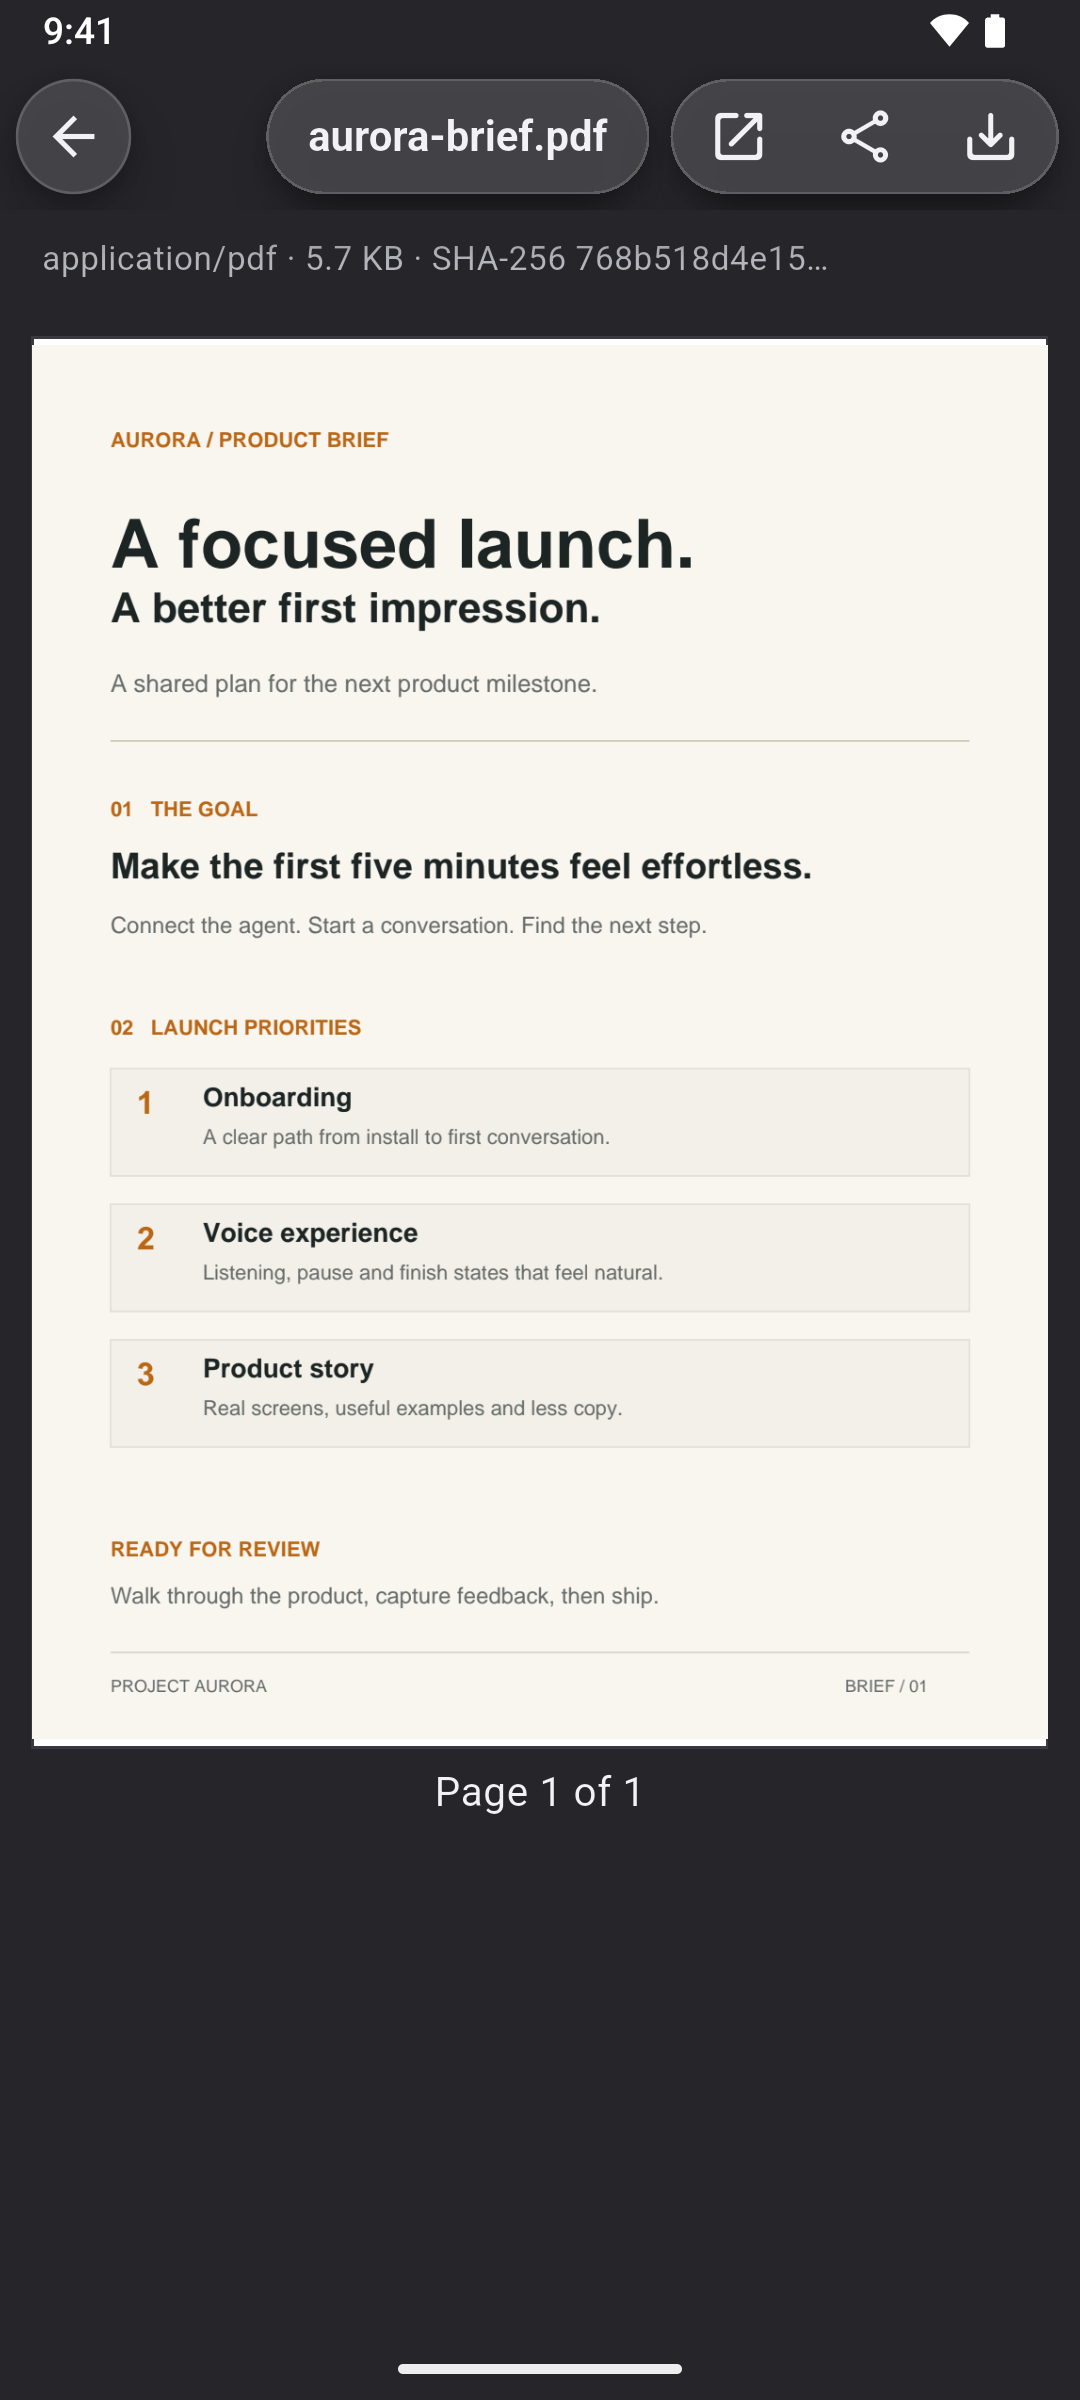The image size is (1080, 2400).
Task: Download the PDF file
Action: 991,136
